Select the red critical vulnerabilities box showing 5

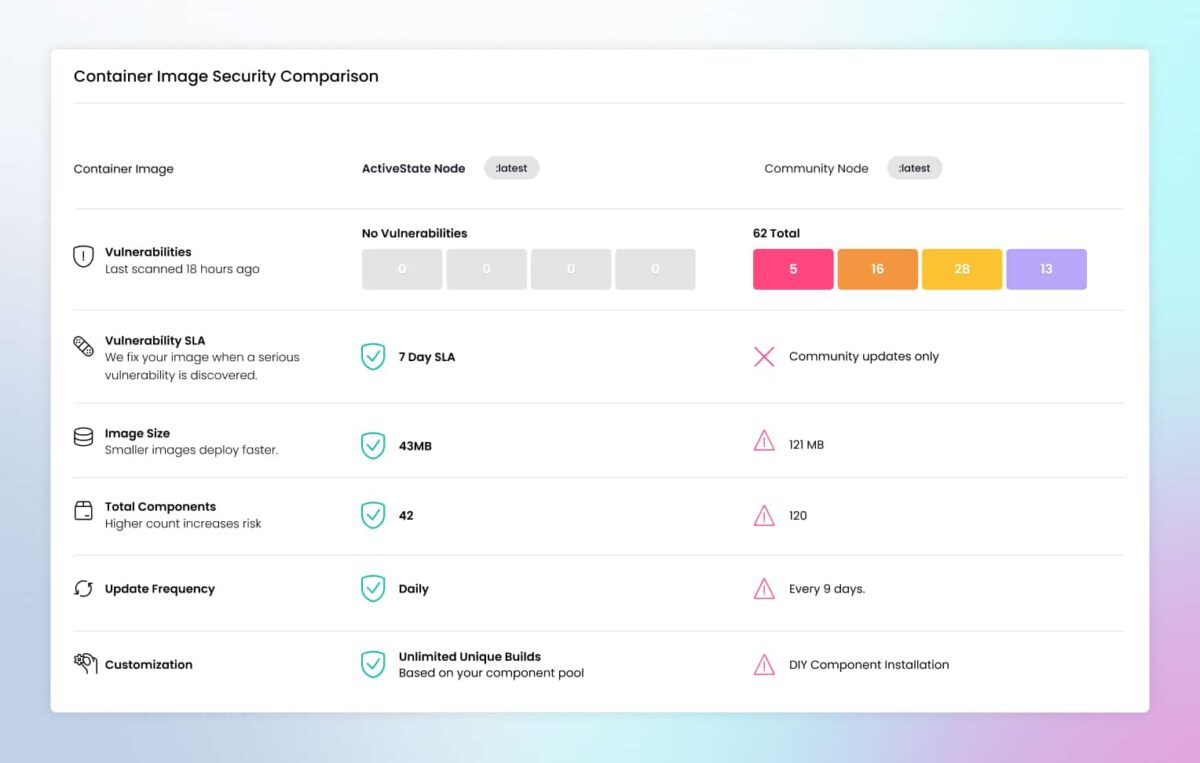coord(793,269)
